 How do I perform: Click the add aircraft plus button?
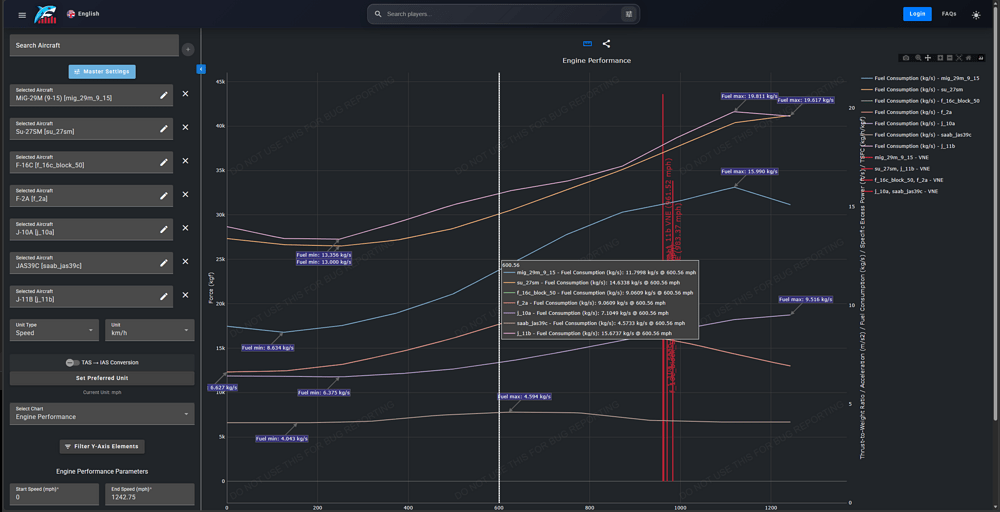187,48
